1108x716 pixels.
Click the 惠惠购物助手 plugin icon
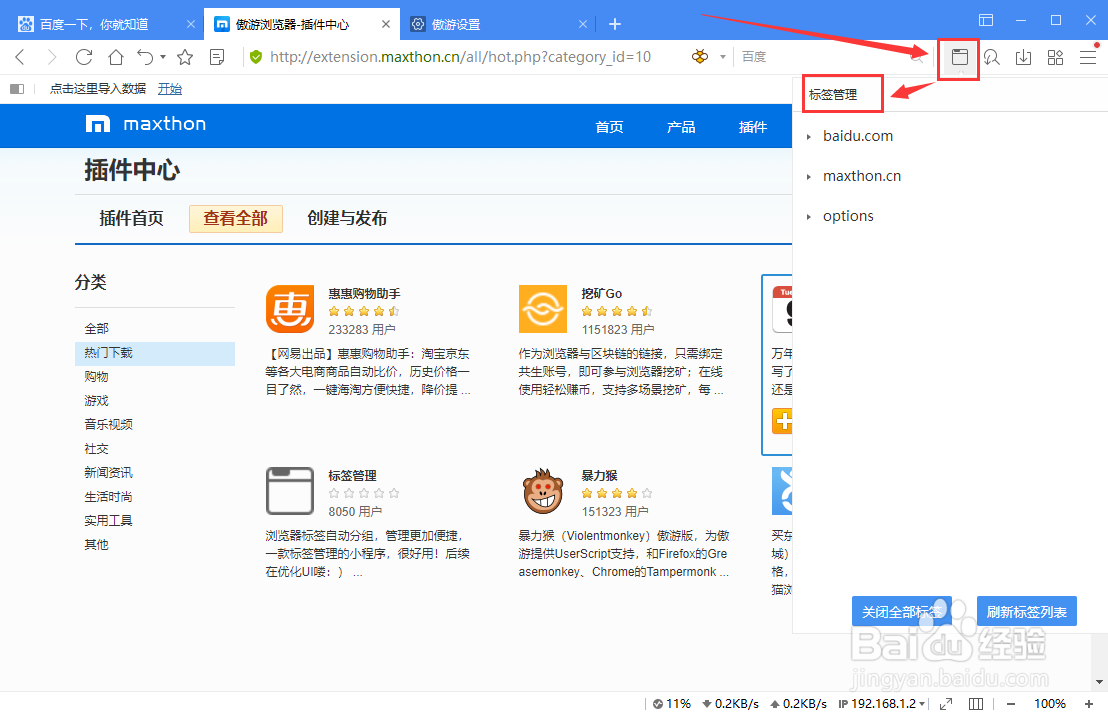pos(290,309)
